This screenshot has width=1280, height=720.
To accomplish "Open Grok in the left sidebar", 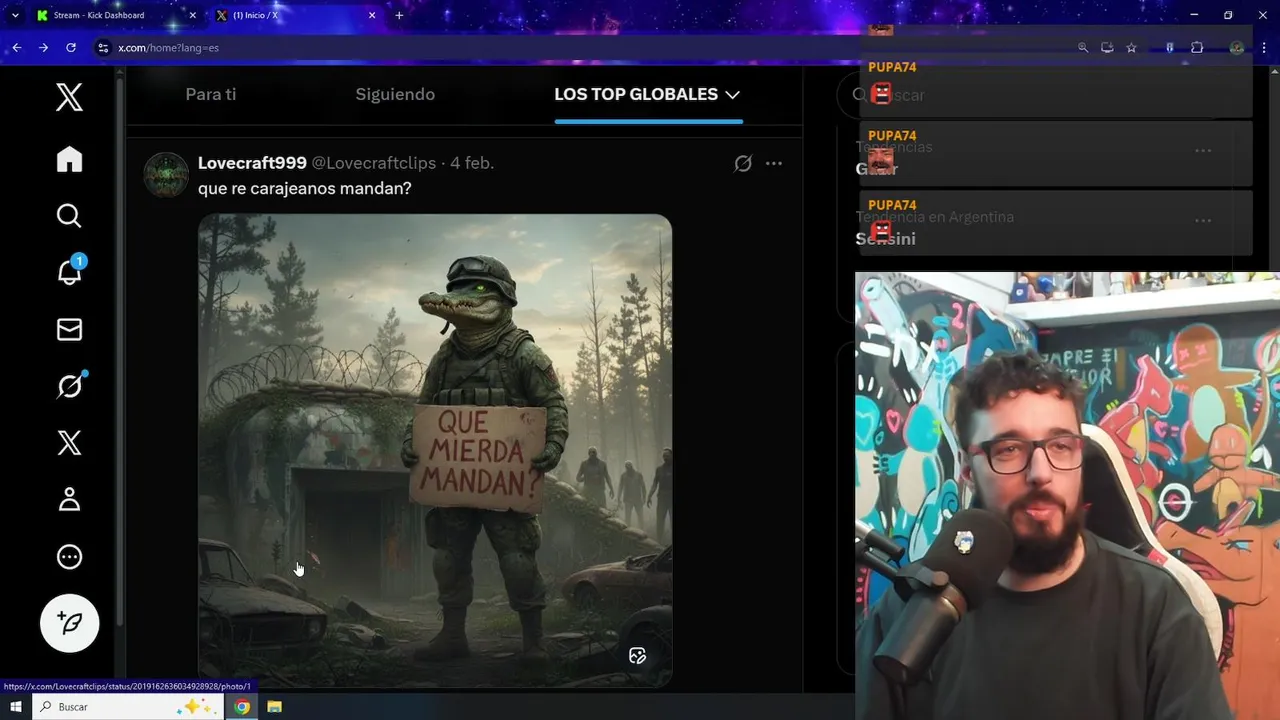I will [x=69, y=385].
